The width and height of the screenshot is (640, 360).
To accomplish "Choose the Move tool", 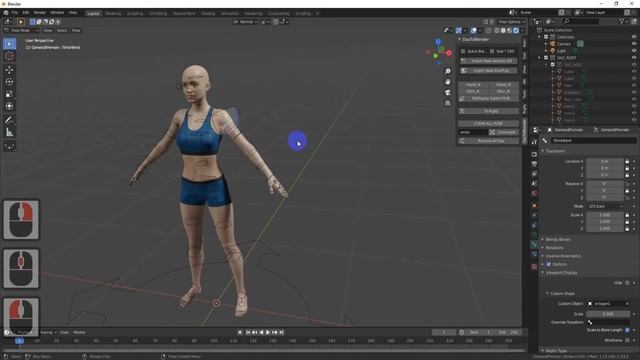I will (x=9, y=70).
